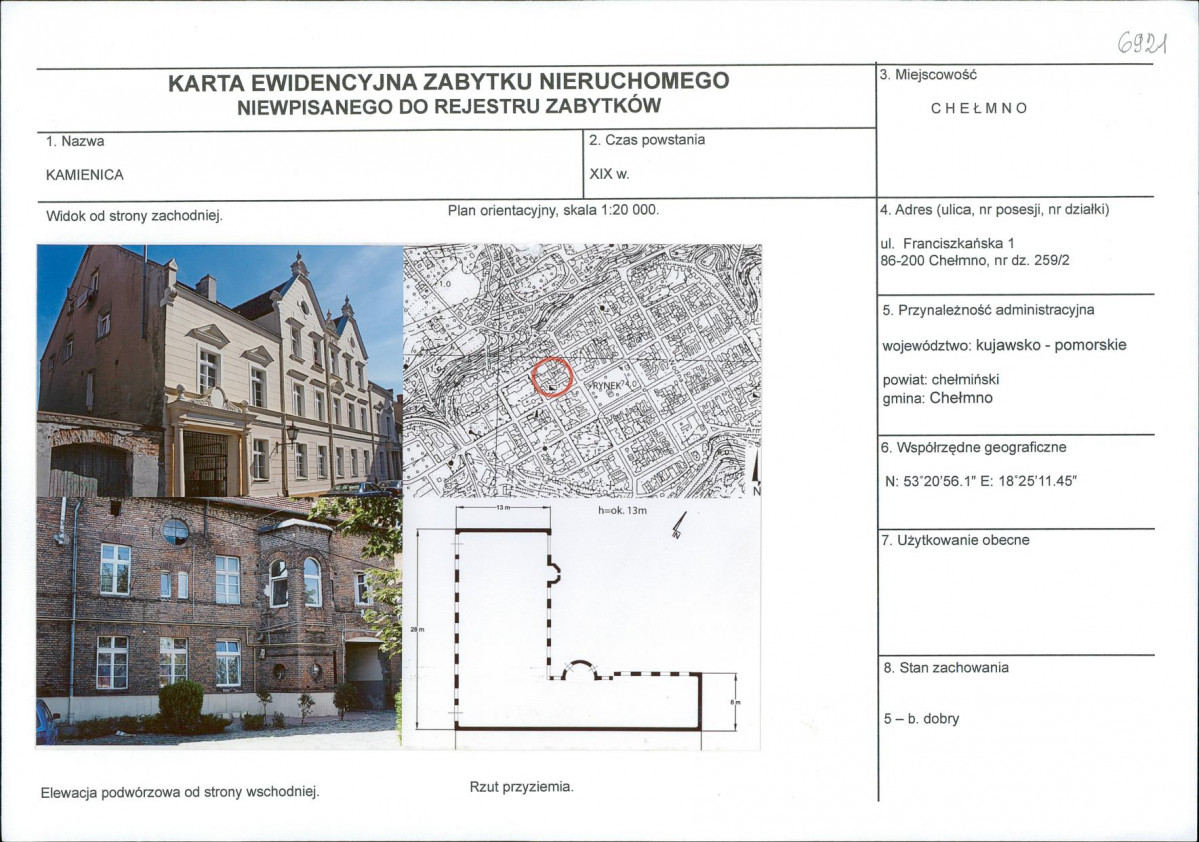
Task: Click the XIX w. creation date value
Action: (x=609, y=174)
